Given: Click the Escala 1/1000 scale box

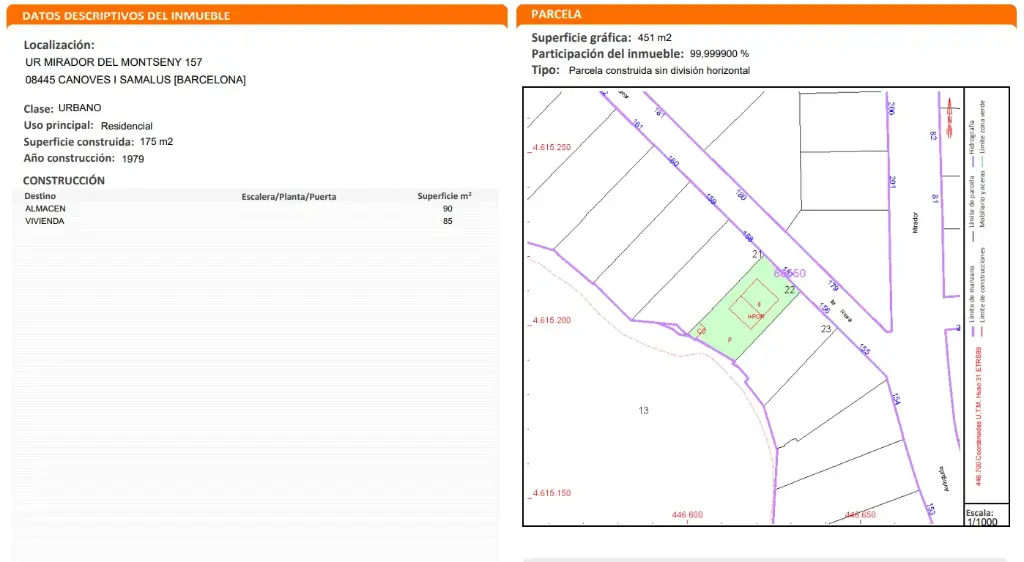Looking at the screenshot, I should [x=980, y=516].
